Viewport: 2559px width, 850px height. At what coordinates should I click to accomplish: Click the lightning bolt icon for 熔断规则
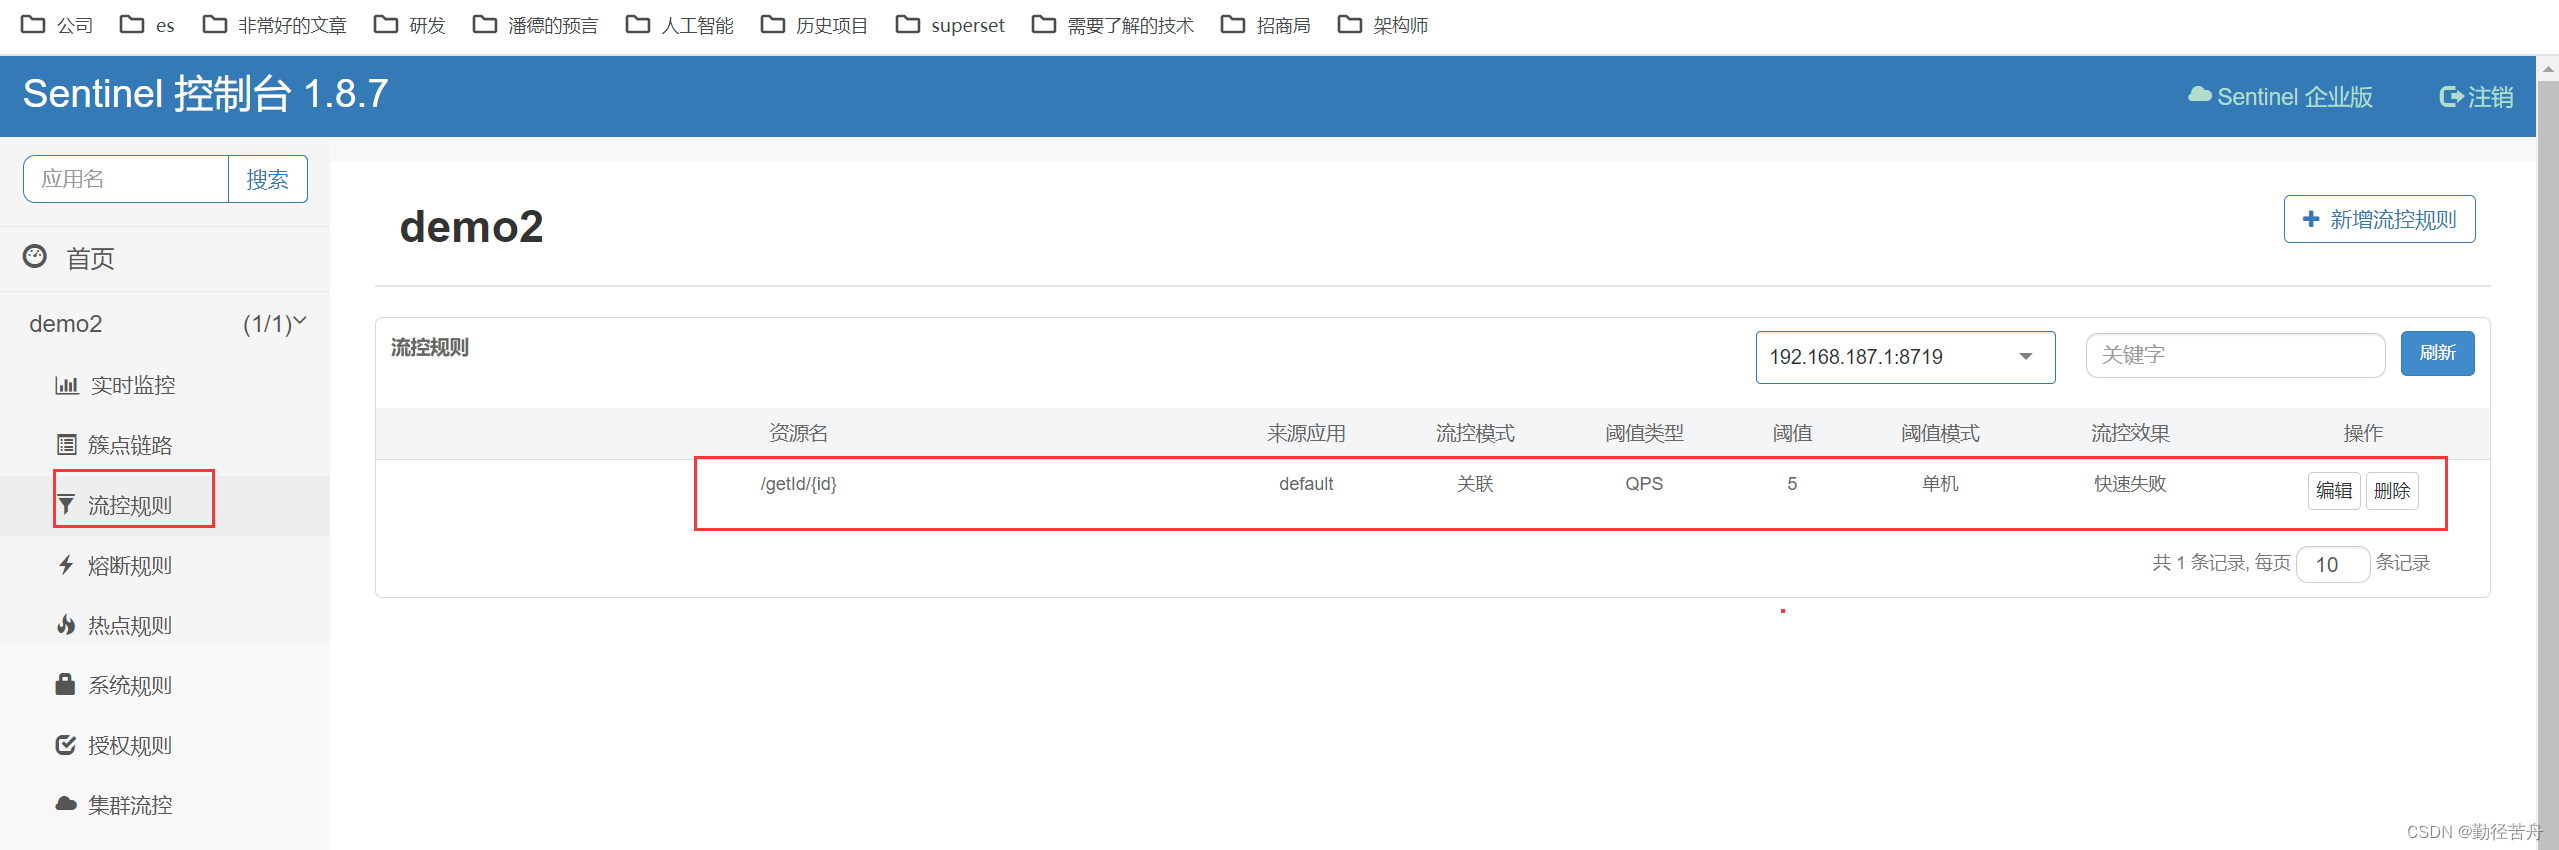point(66,565)
